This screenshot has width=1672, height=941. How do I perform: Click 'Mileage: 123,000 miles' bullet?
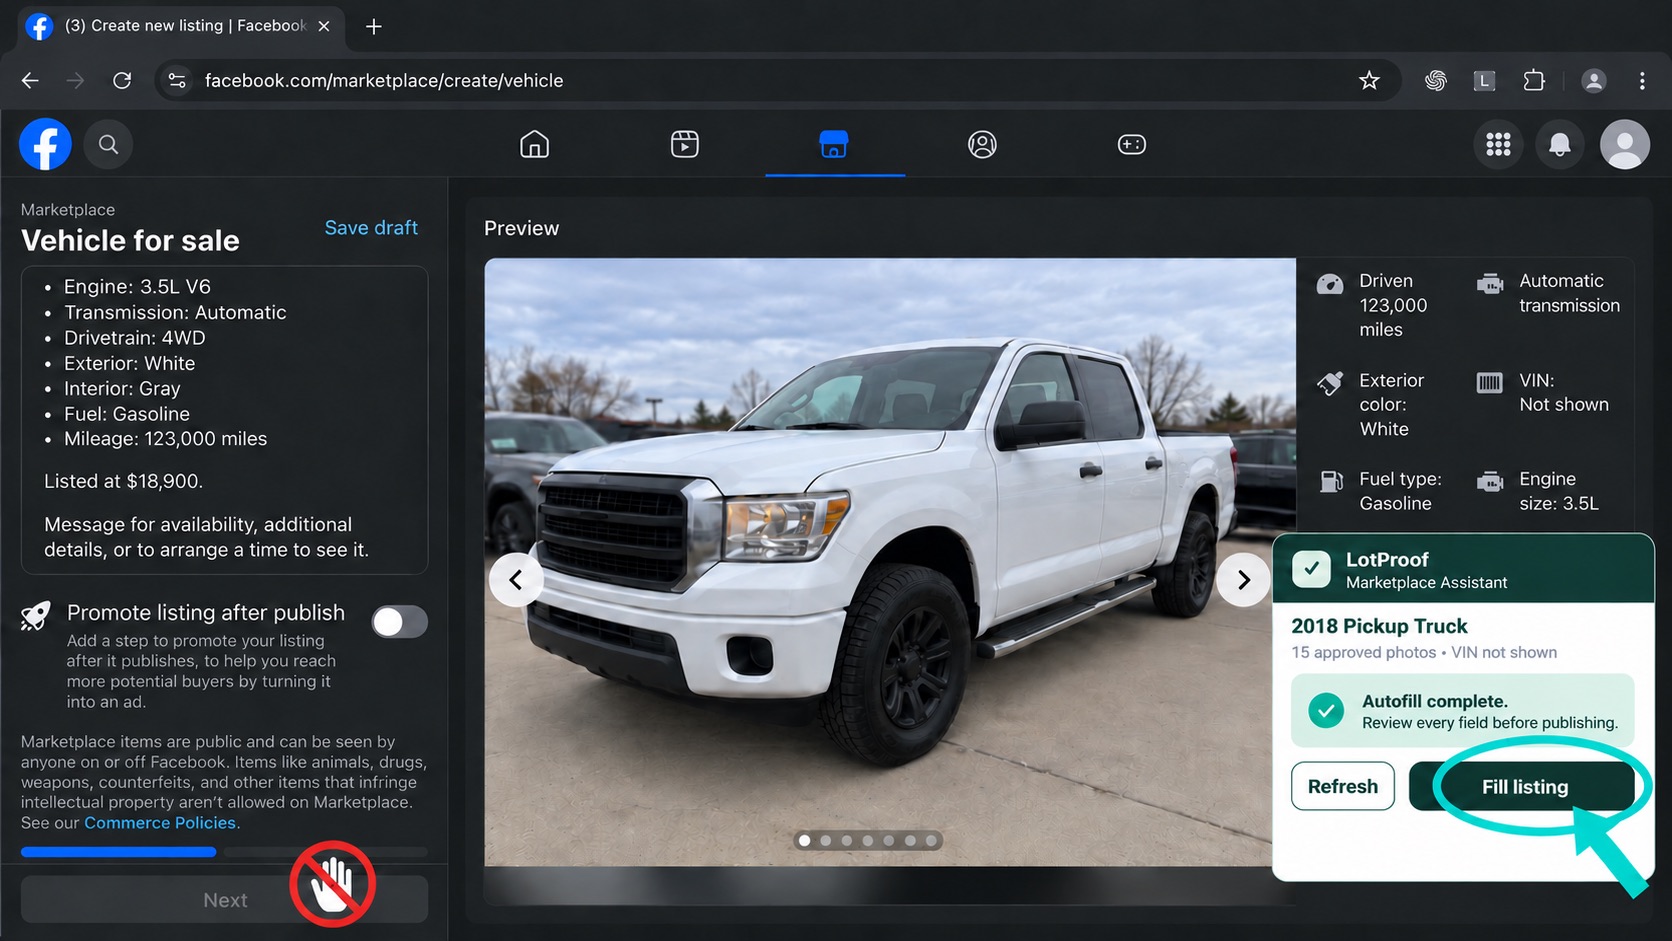tap(165, 439)
